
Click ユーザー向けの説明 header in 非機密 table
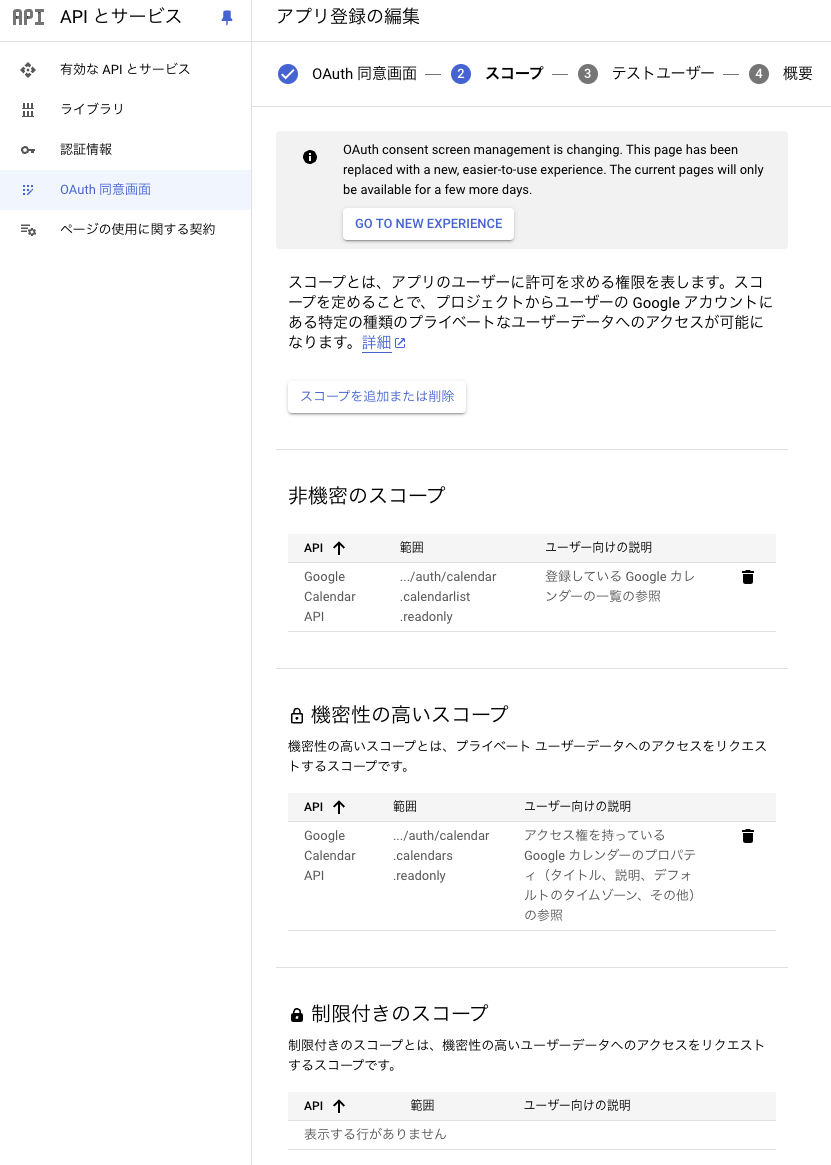pos(598,548)
